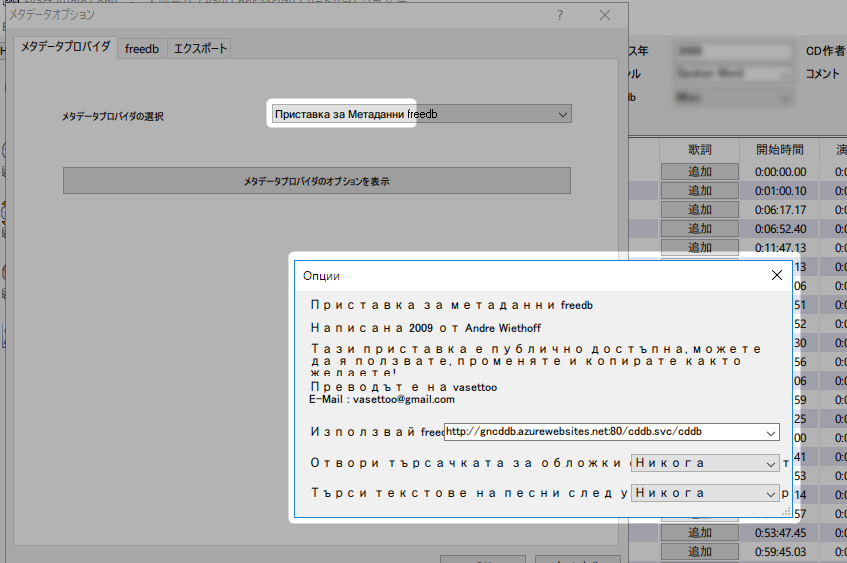
Task: Click the コメント label in main window
Action: tap(822, 73)
